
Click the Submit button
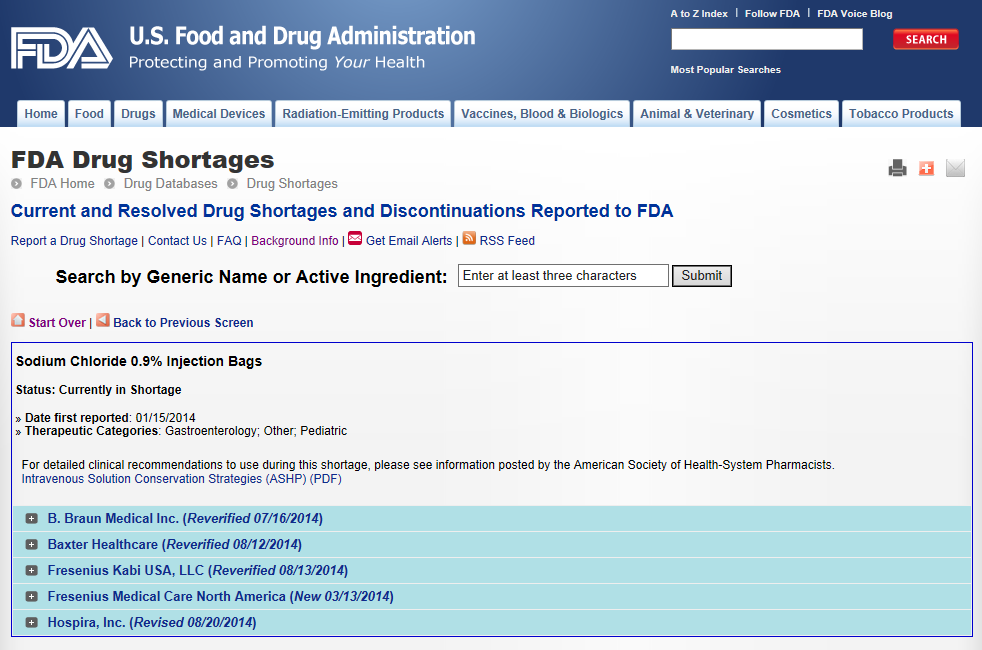click(x=701, y=276)
